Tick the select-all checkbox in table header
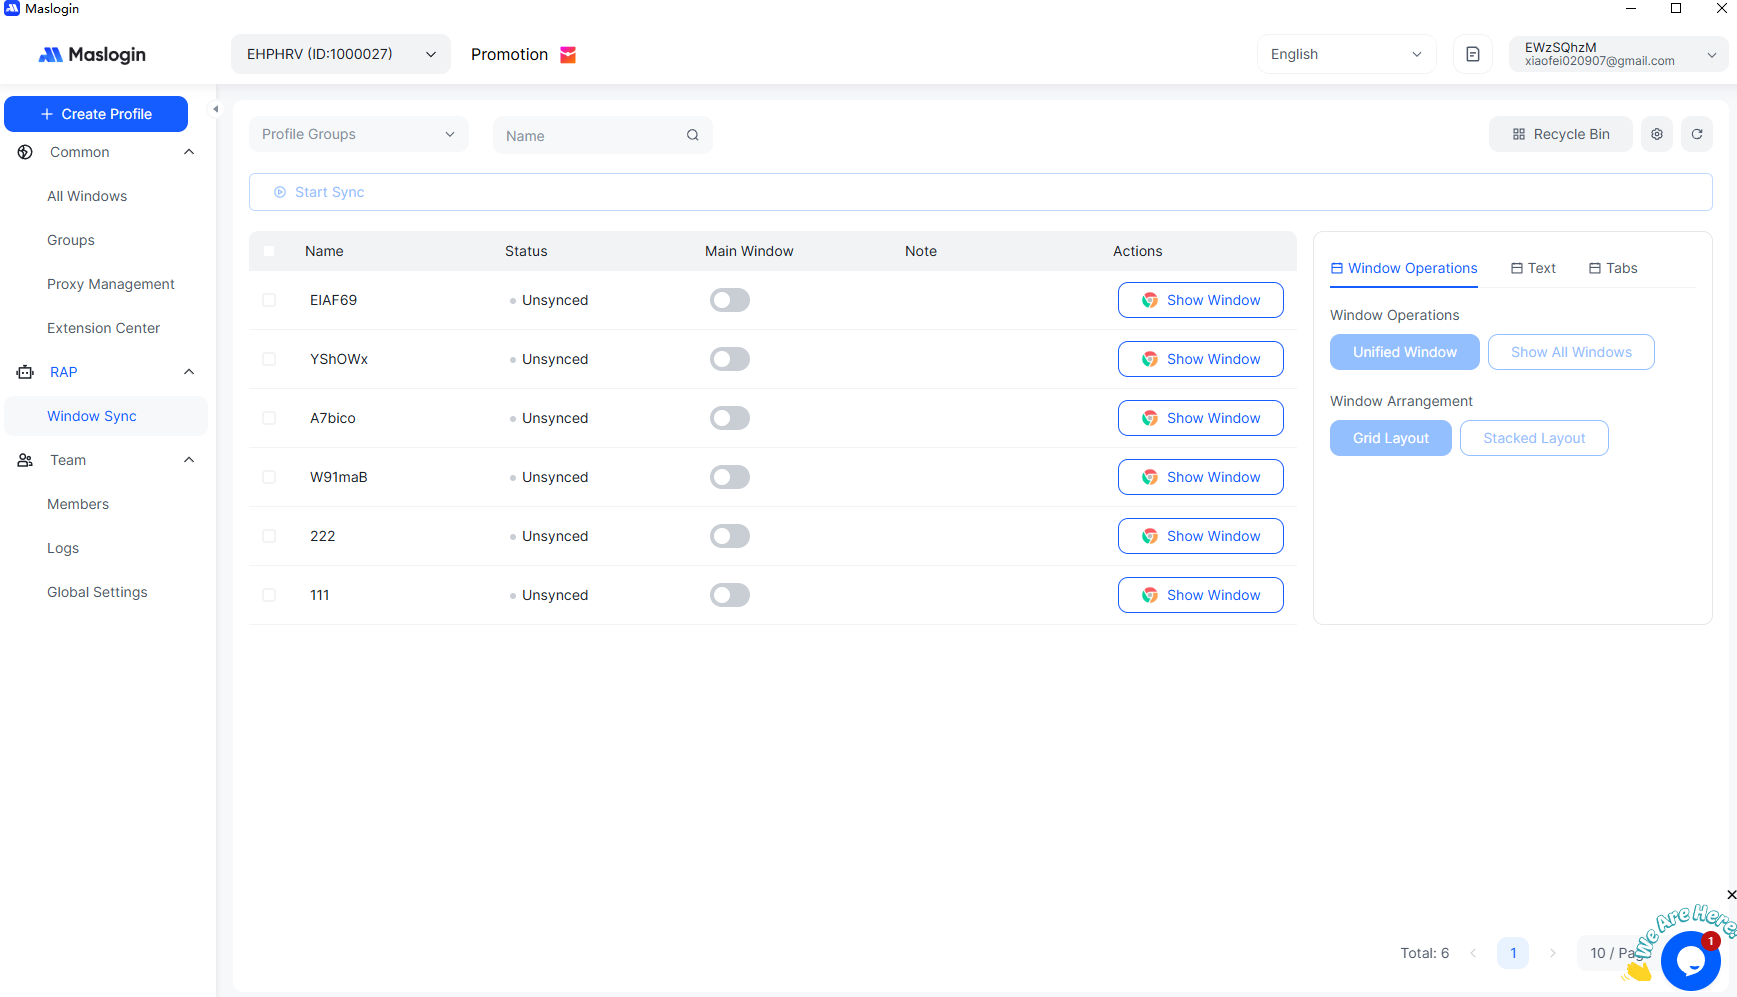Screen dimensions: 1737x997 [269, 251]
